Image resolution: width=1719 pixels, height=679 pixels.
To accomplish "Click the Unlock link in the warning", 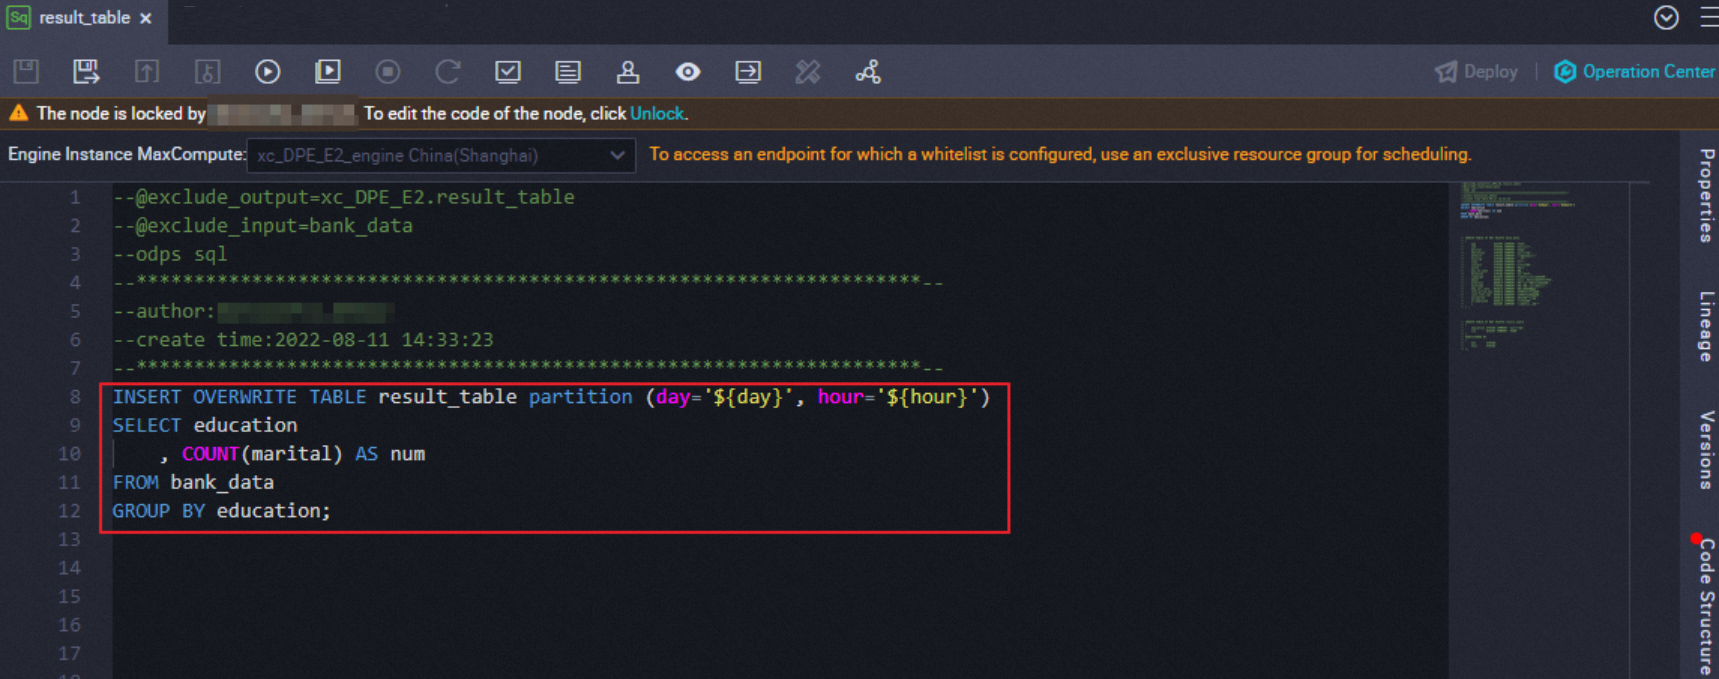I will pos(656,113).
